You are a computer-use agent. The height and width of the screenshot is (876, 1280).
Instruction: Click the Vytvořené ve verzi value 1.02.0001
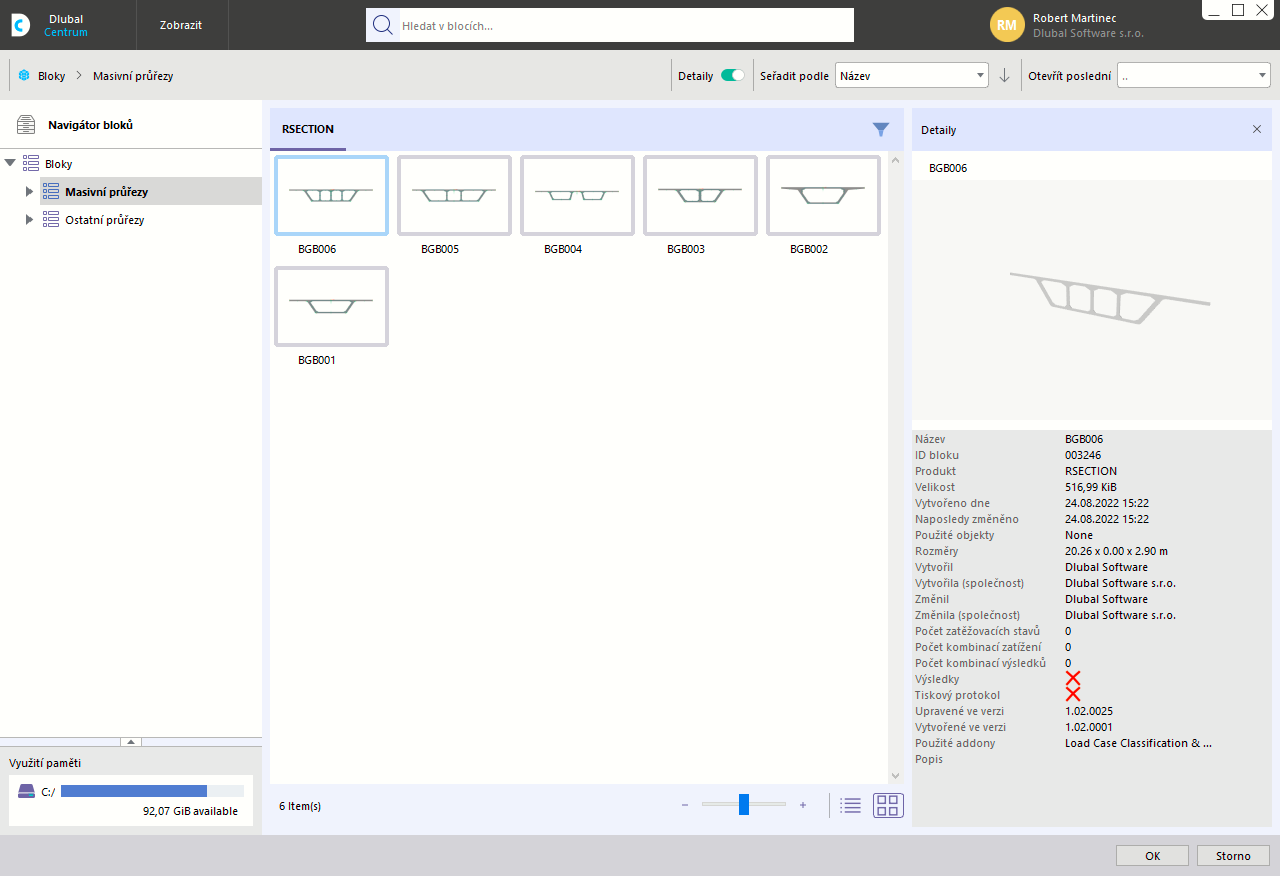[x=1089, y=727]
